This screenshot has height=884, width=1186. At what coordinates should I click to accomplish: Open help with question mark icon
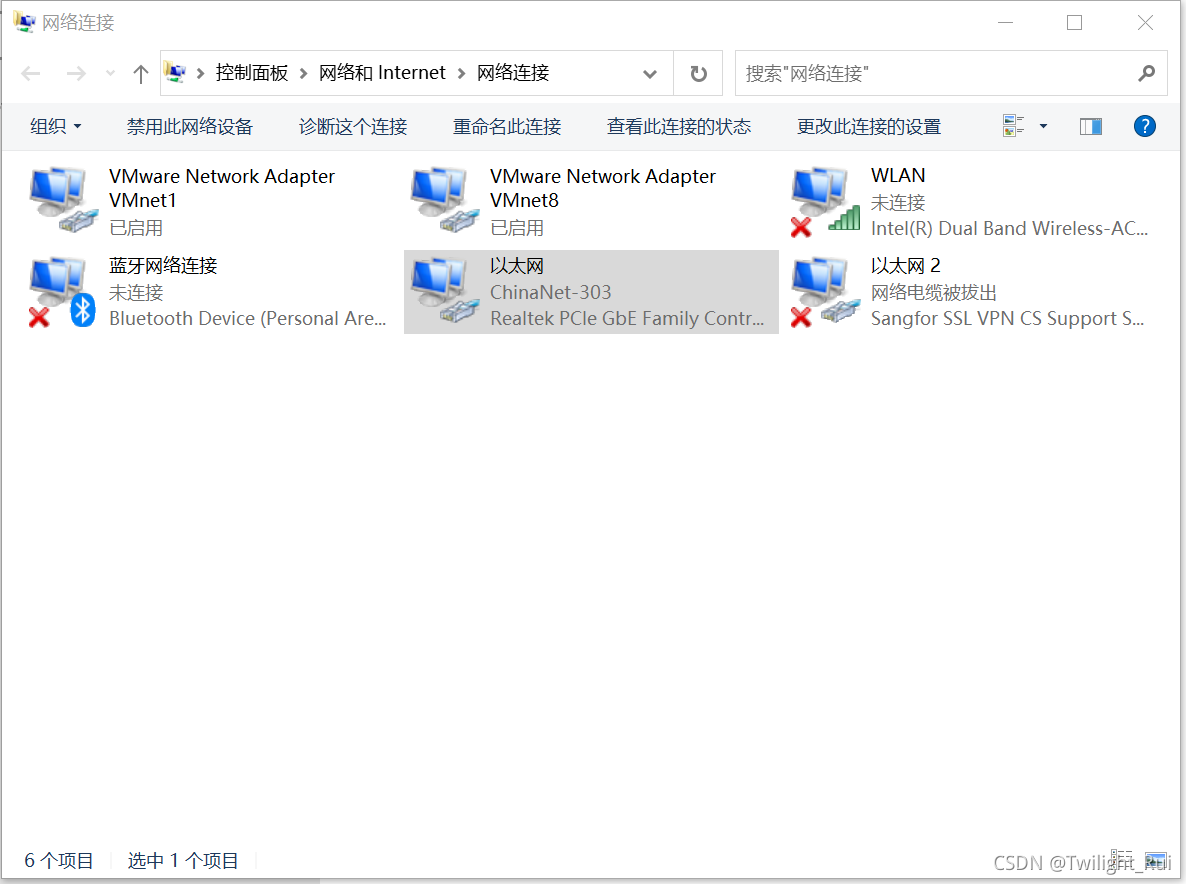(1144, 126)
